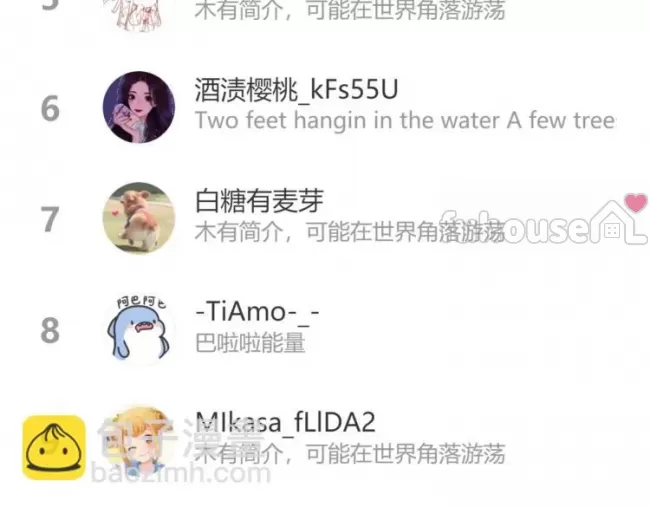Open 酒渍樱桃_kFs55U's profile avatar
The height and width of the screenshot is (507, 650).
pos(139,107)
